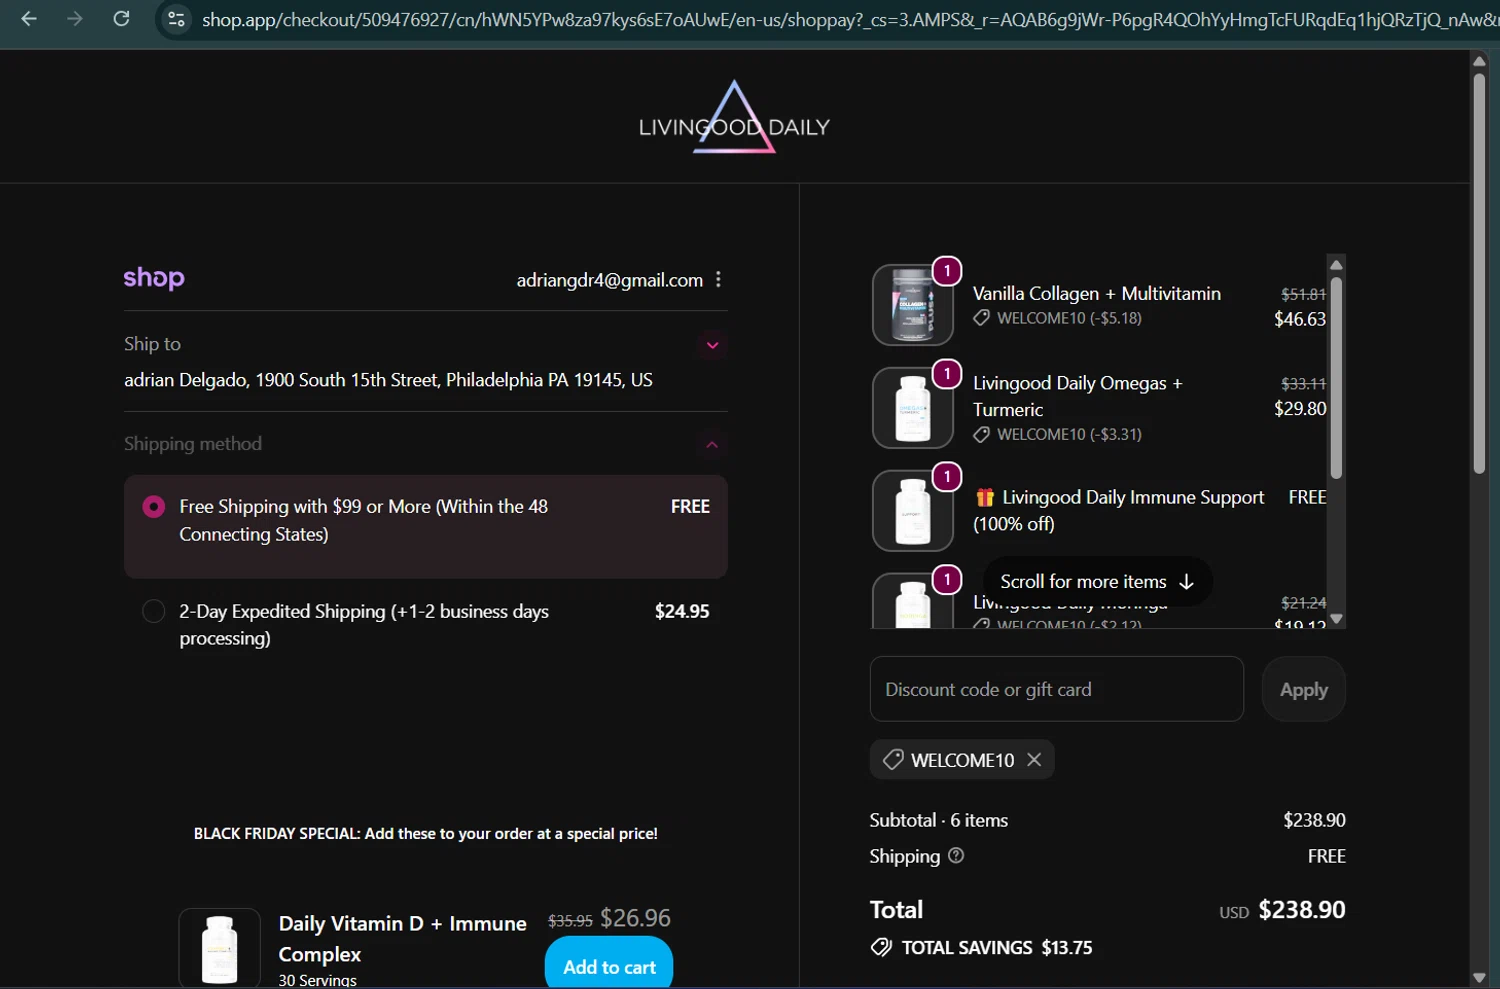
Task: Click the order items list scrollbar thumb
Action: click(x=1336, y=378)
